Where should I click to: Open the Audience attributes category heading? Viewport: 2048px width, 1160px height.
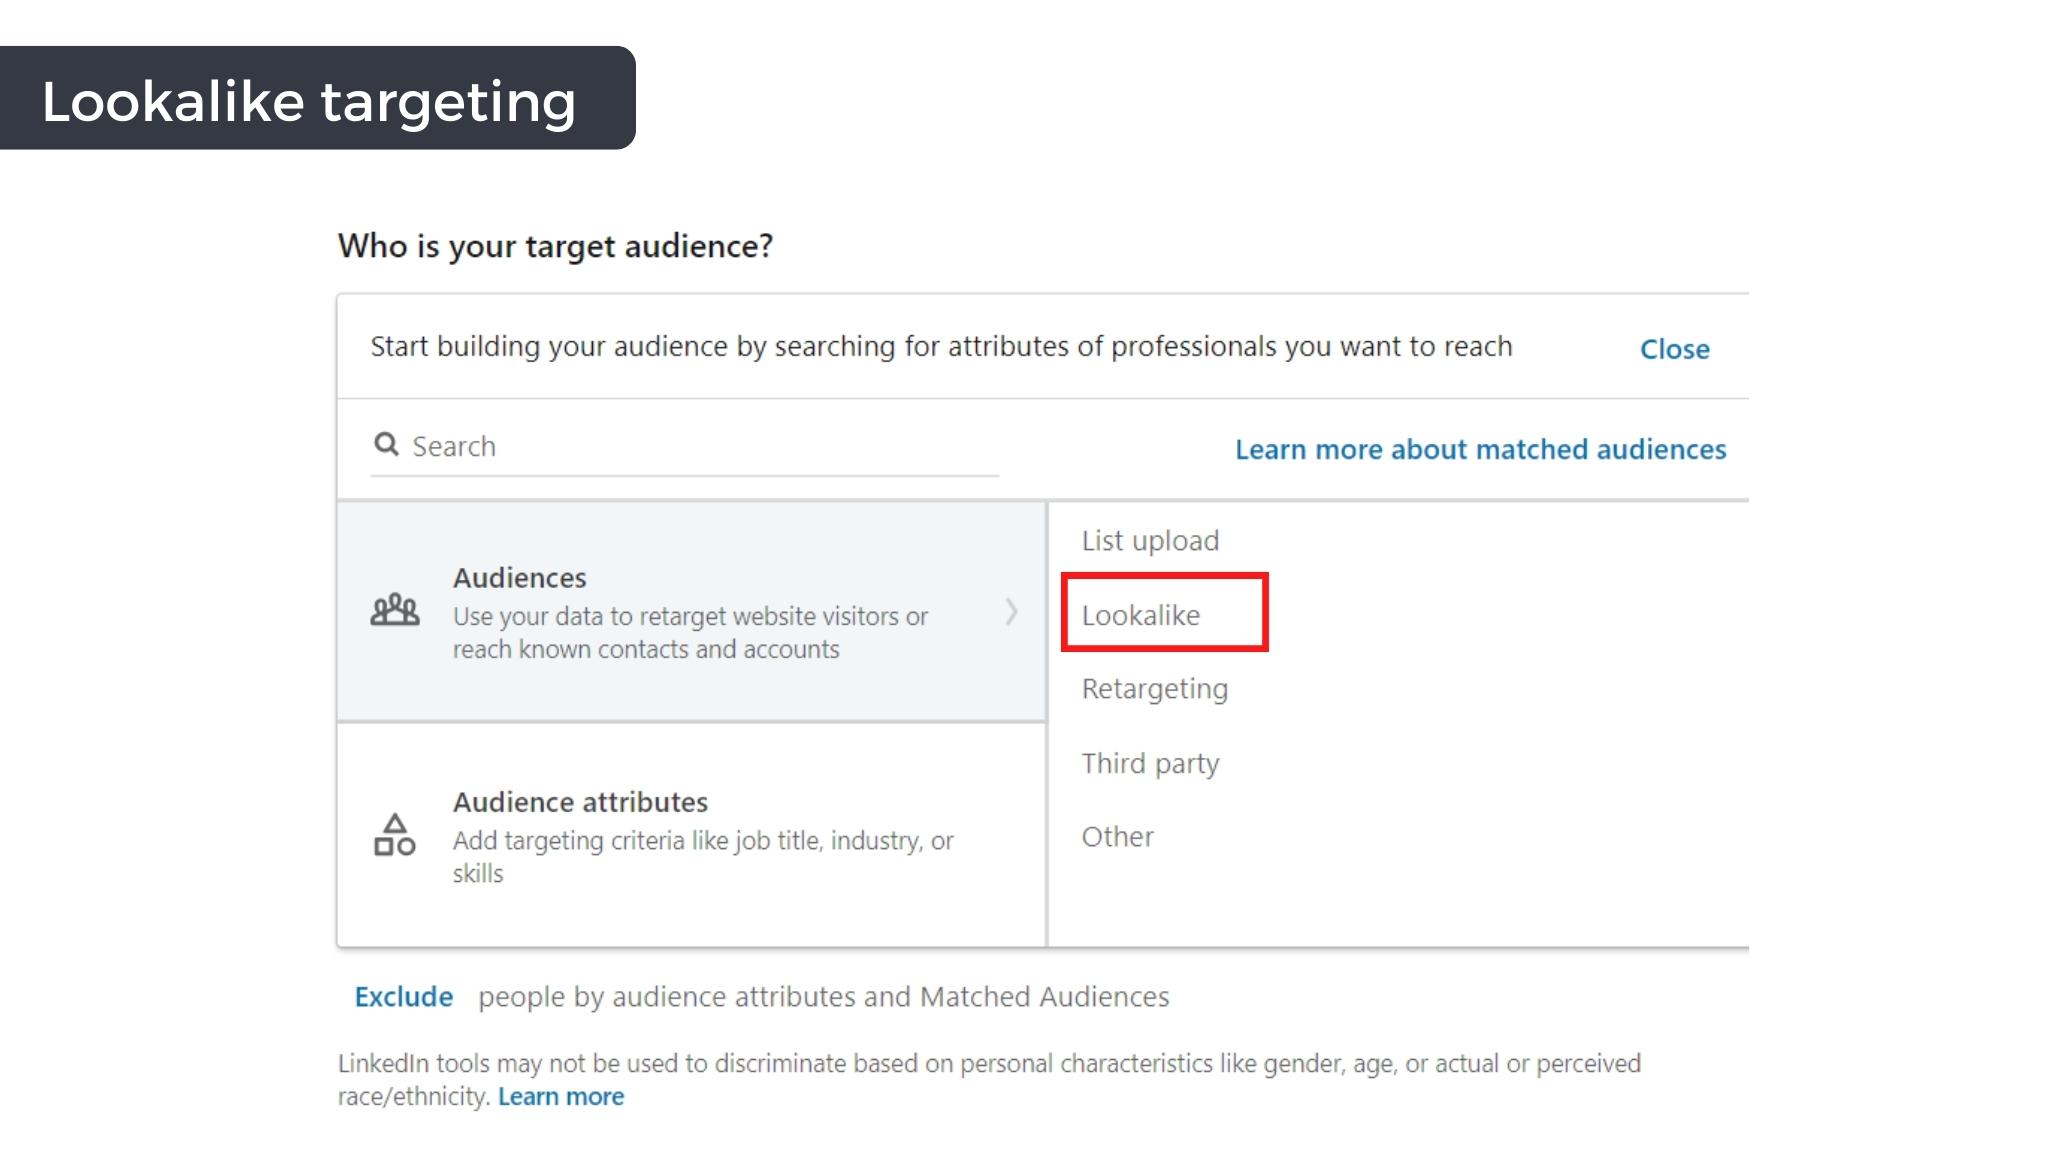click(580, 802)
